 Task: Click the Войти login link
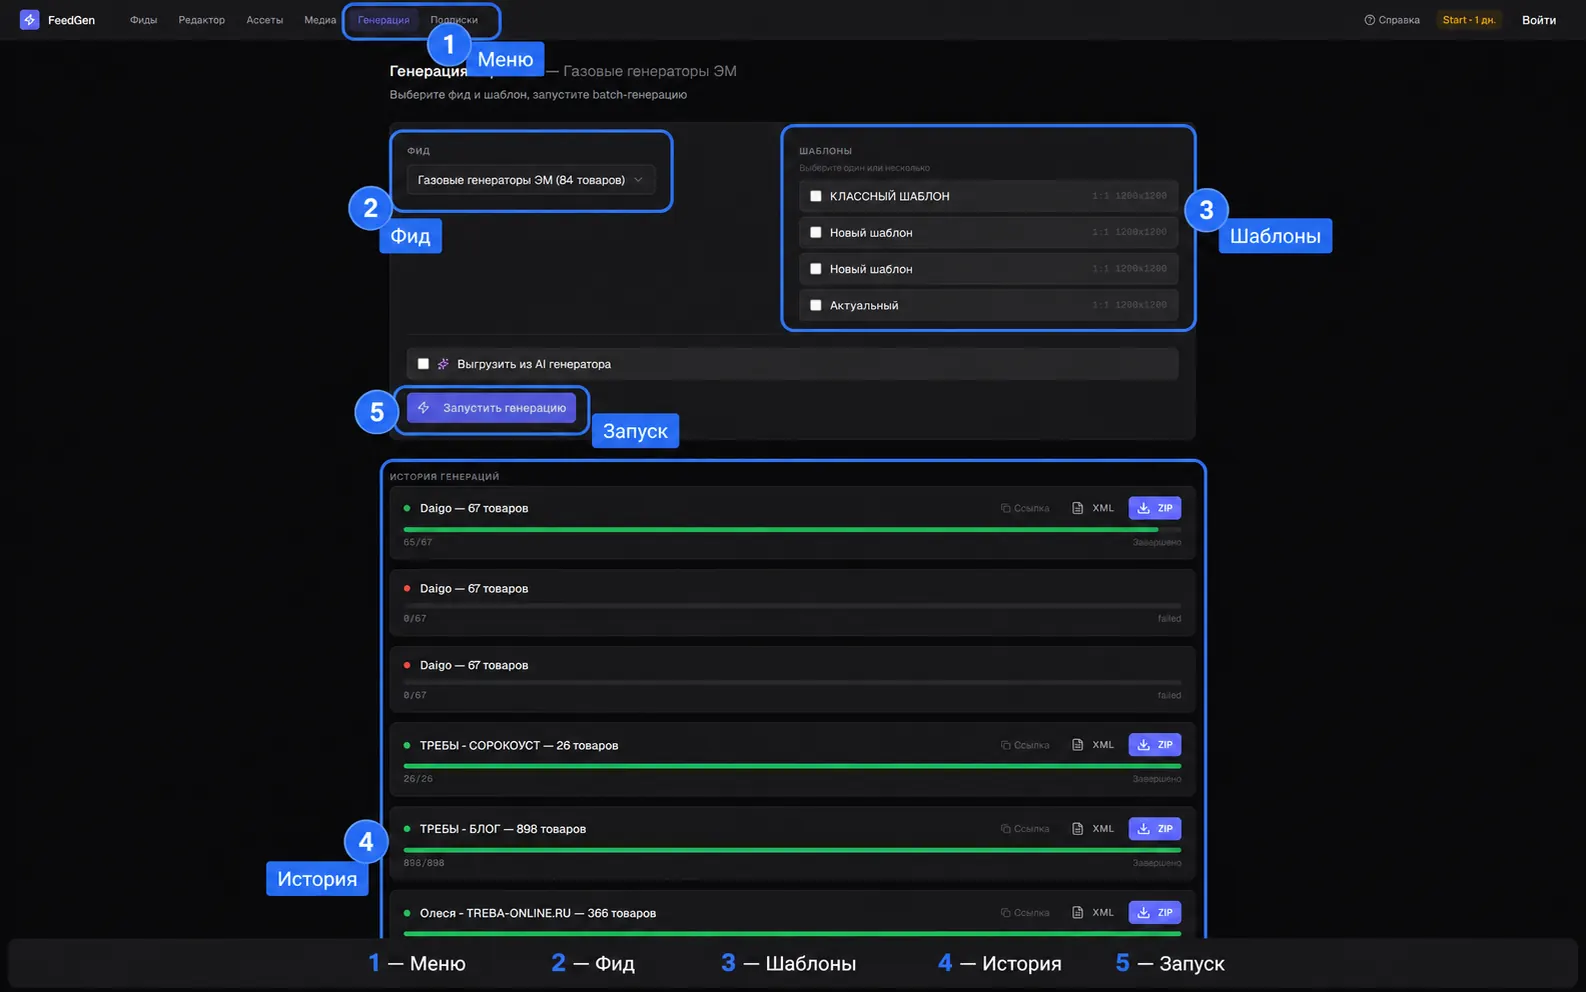coord(1539,20)
